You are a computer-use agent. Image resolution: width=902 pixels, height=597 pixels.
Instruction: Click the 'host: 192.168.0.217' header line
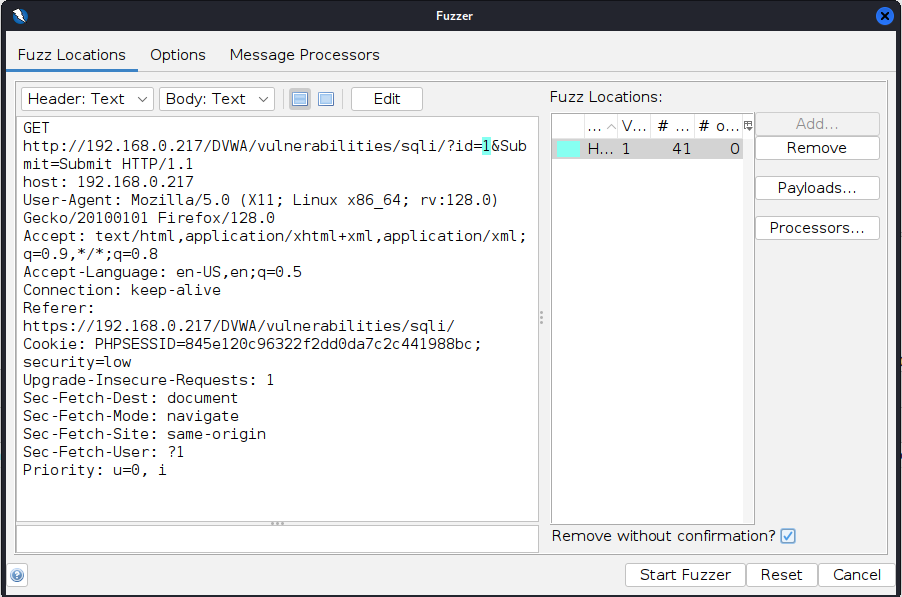tap(108, 182)
